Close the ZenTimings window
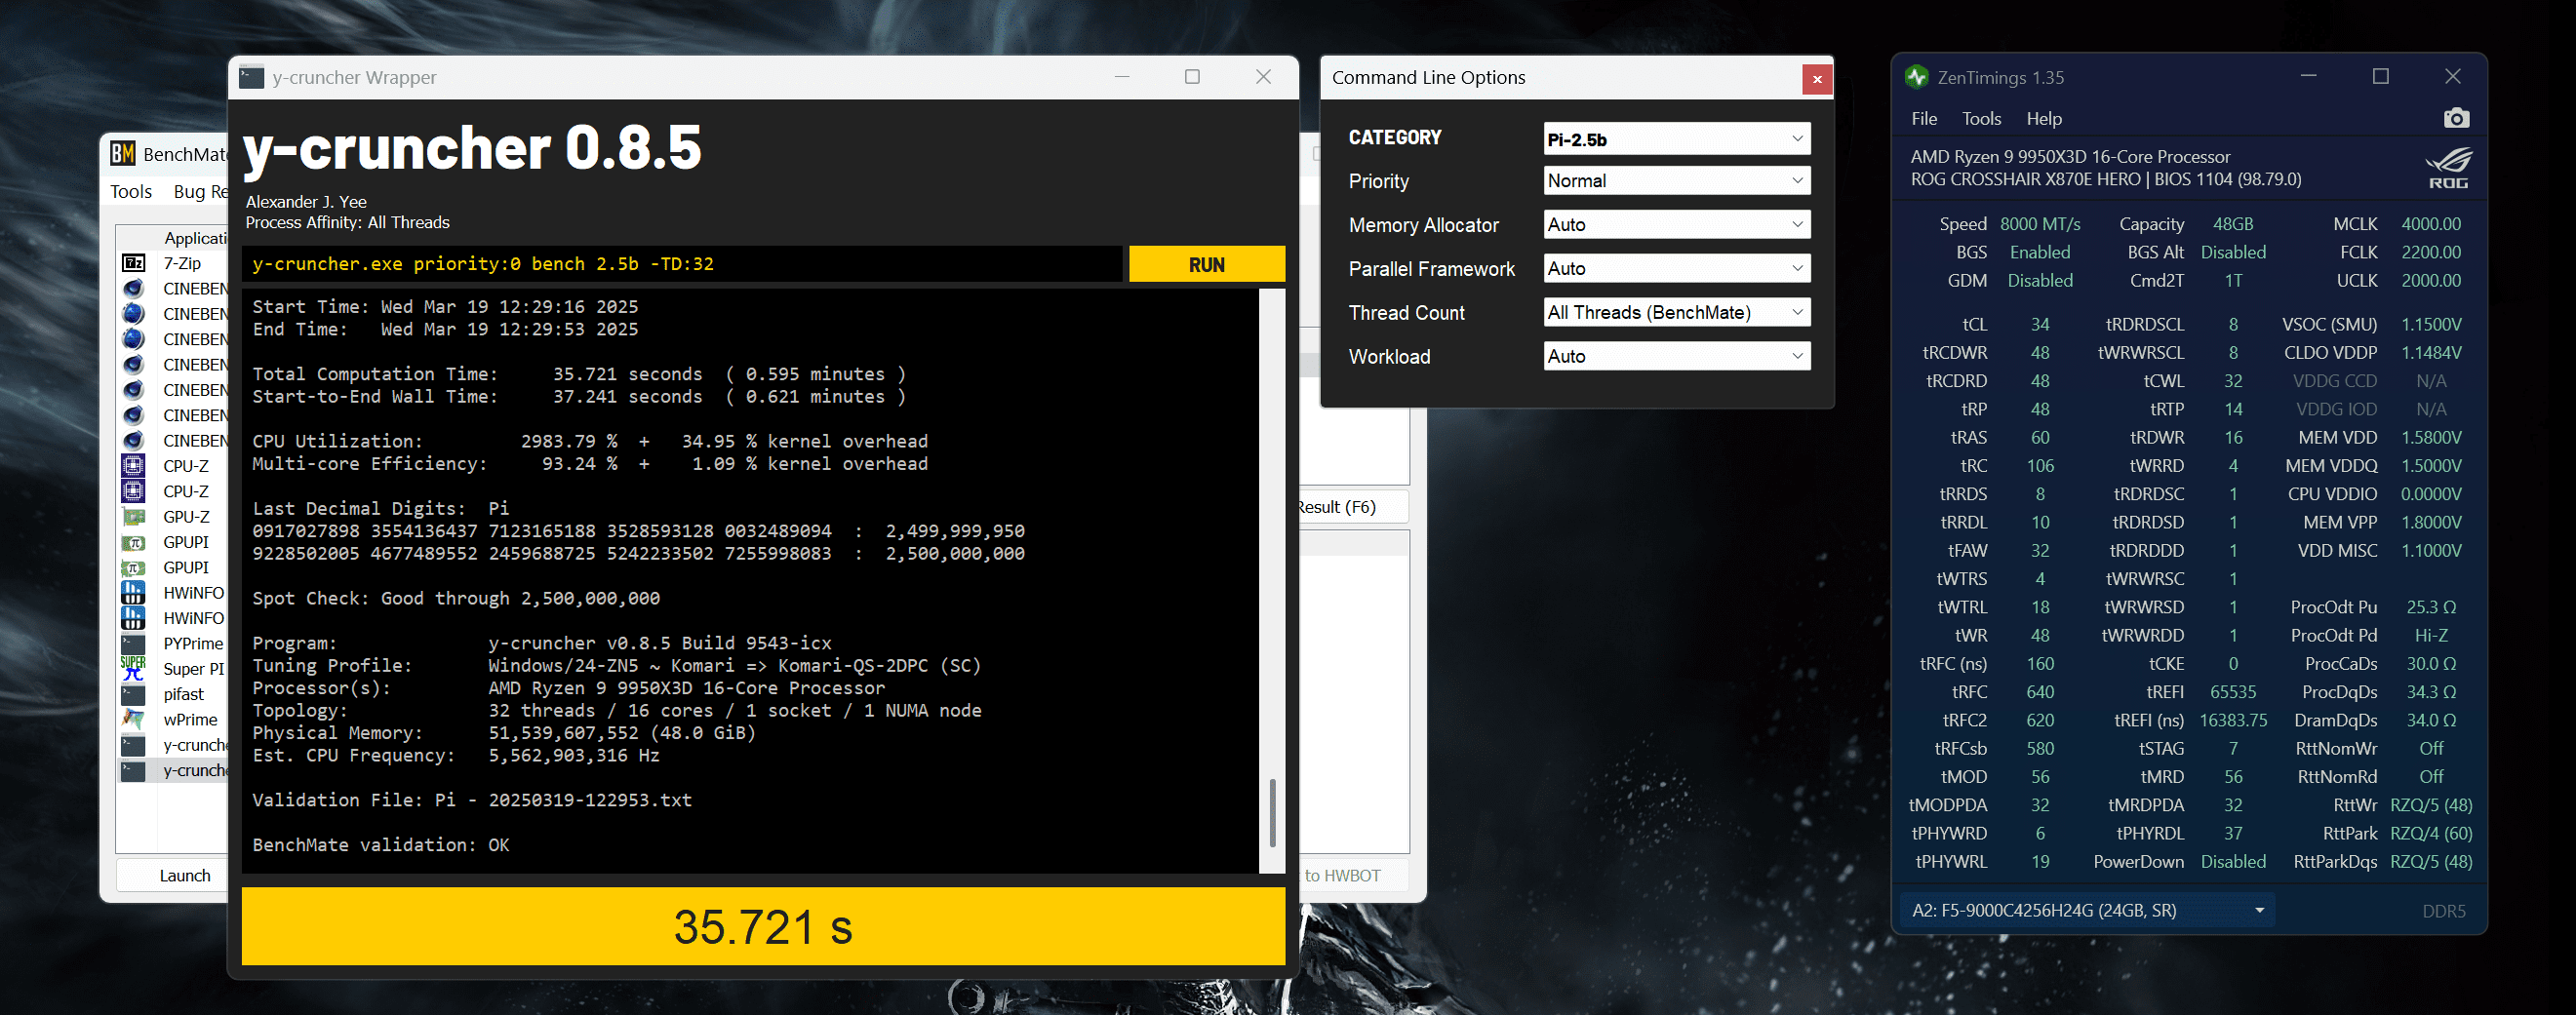2576x1015 pixels. pyautogui.click(x=2452, y=76)
